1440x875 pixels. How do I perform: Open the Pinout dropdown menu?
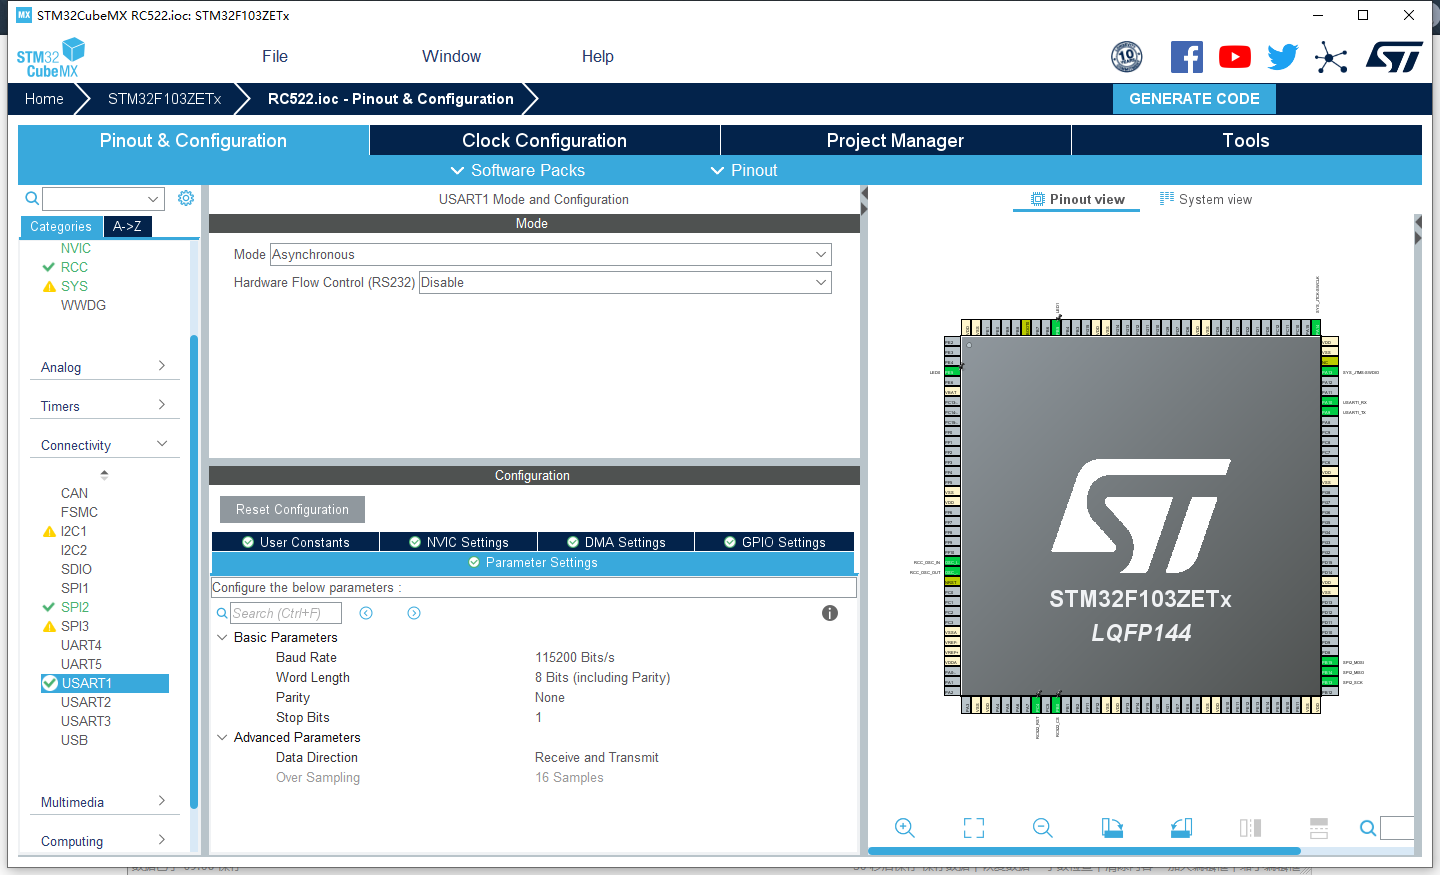[x=743, y=170]
